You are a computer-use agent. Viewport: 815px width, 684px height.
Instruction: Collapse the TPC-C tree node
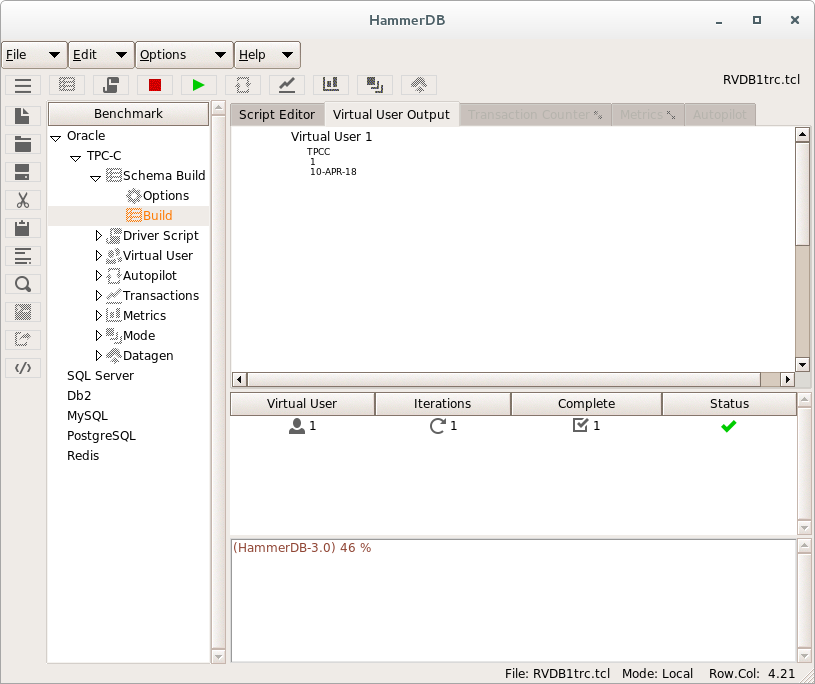click(75, 158)
